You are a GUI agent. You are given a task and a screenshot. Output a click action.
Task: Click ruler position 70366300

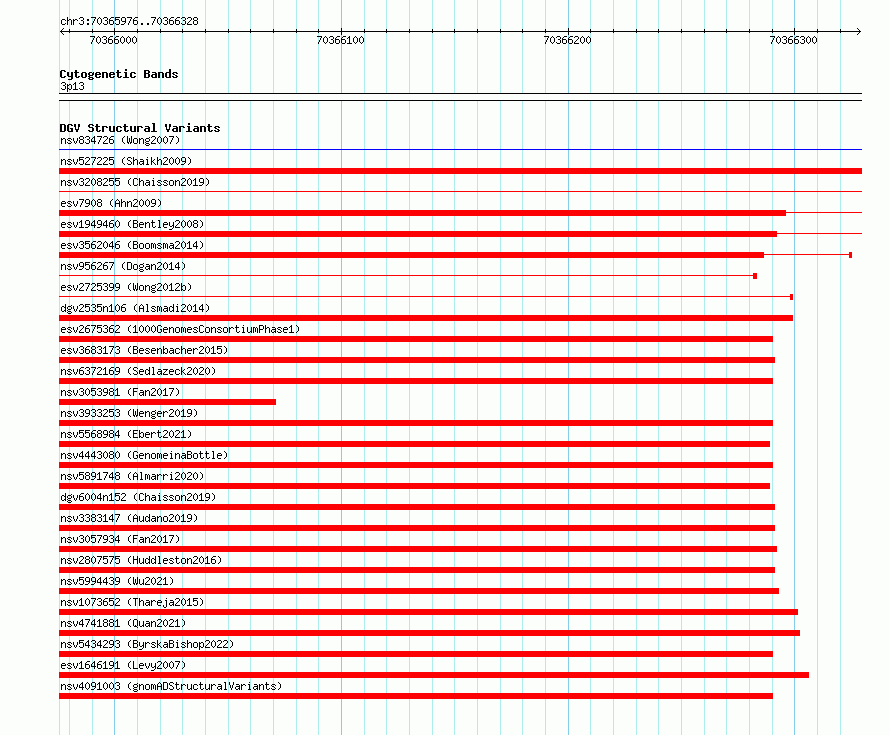(794, 40)
